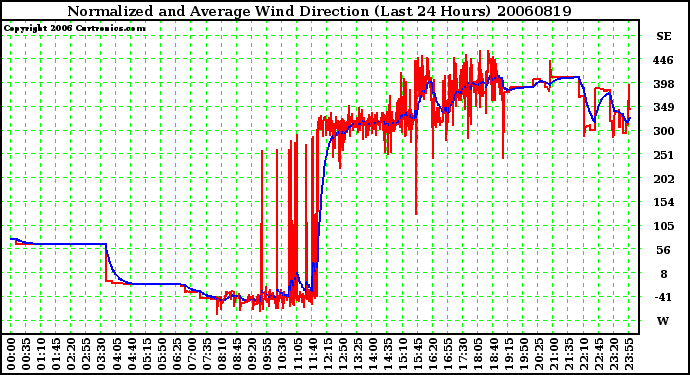This screenshot has height=375, width=690.
Task: Click the 04:40 time label
Action: [132, 354]
